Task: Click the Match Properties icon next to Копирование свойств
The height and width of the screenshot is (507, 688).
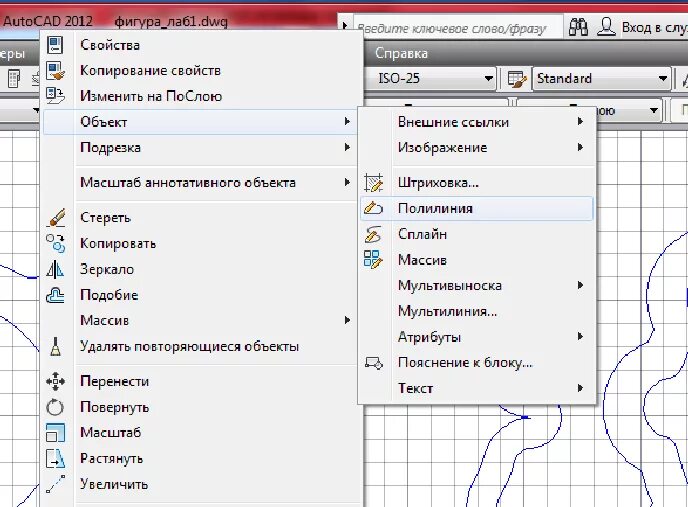Action: coord(55,71)
